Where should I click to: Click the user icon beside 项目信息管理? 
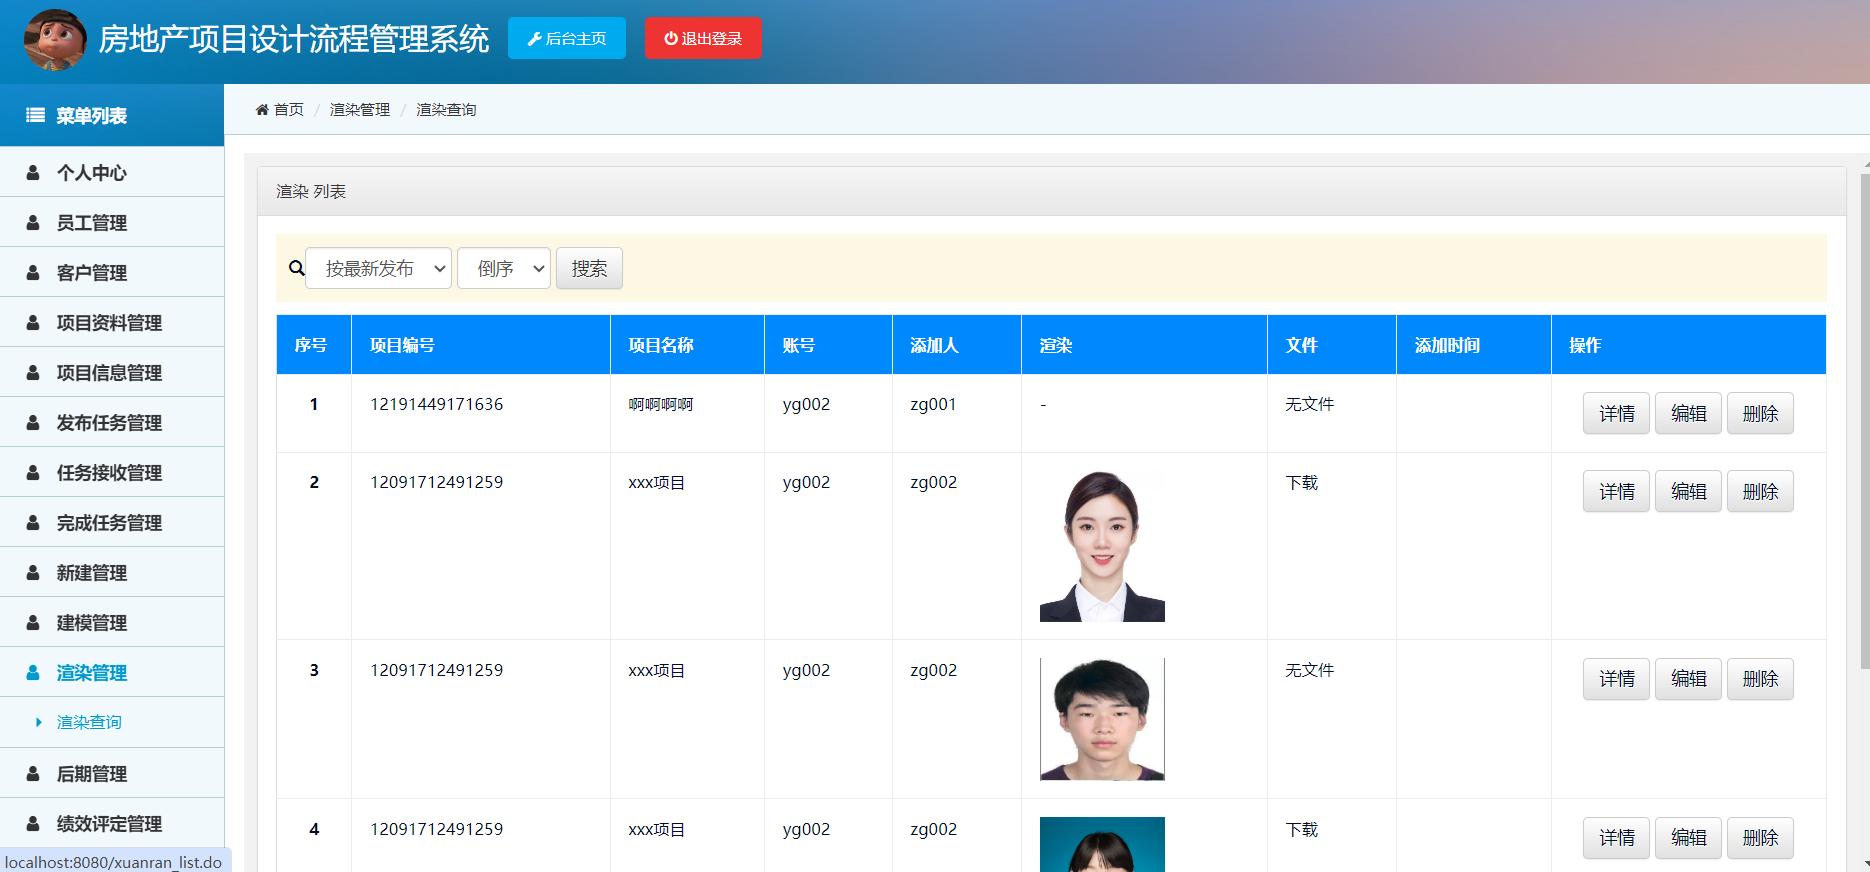(x=33, y=372)
